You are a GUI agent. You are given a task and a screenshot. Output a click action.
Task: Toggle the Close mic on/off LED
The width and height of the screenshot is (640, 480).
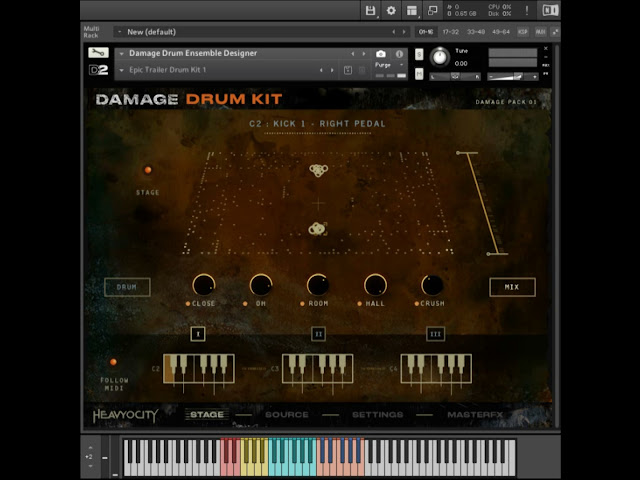(x=188, y=304)
